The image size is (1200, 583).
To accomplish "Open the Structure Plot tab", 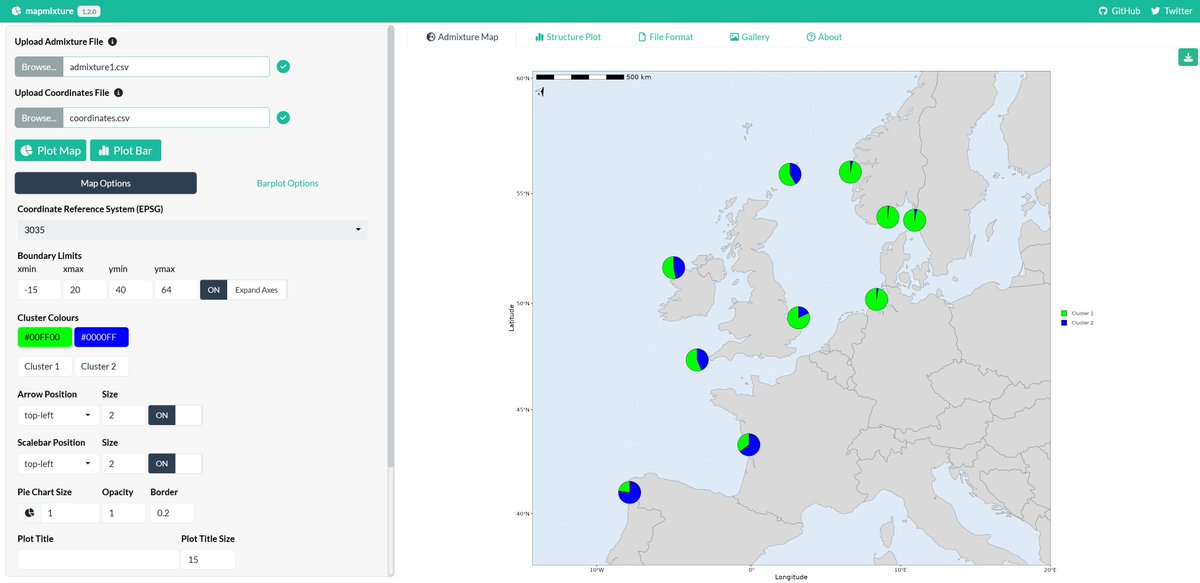I will coord(568,37).
